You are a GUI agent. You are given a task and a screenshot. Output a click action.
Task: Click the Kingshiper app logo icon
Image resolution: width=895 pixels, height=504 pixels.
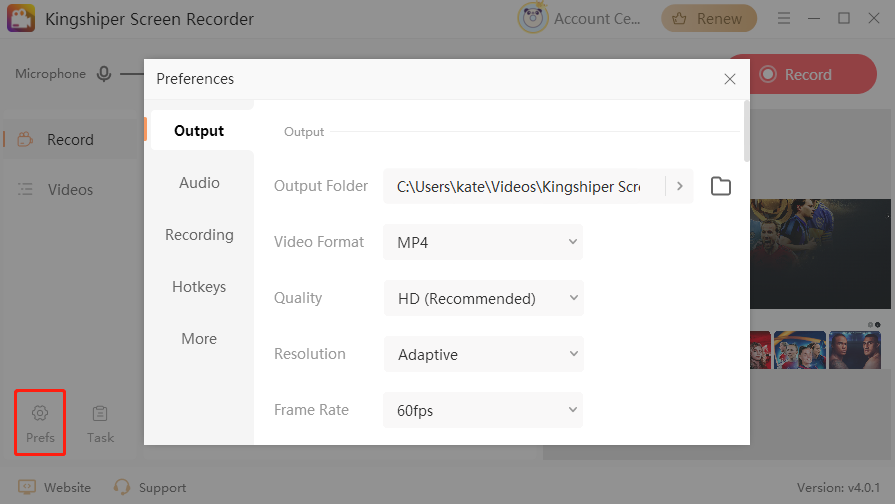[x=21, y=18]
